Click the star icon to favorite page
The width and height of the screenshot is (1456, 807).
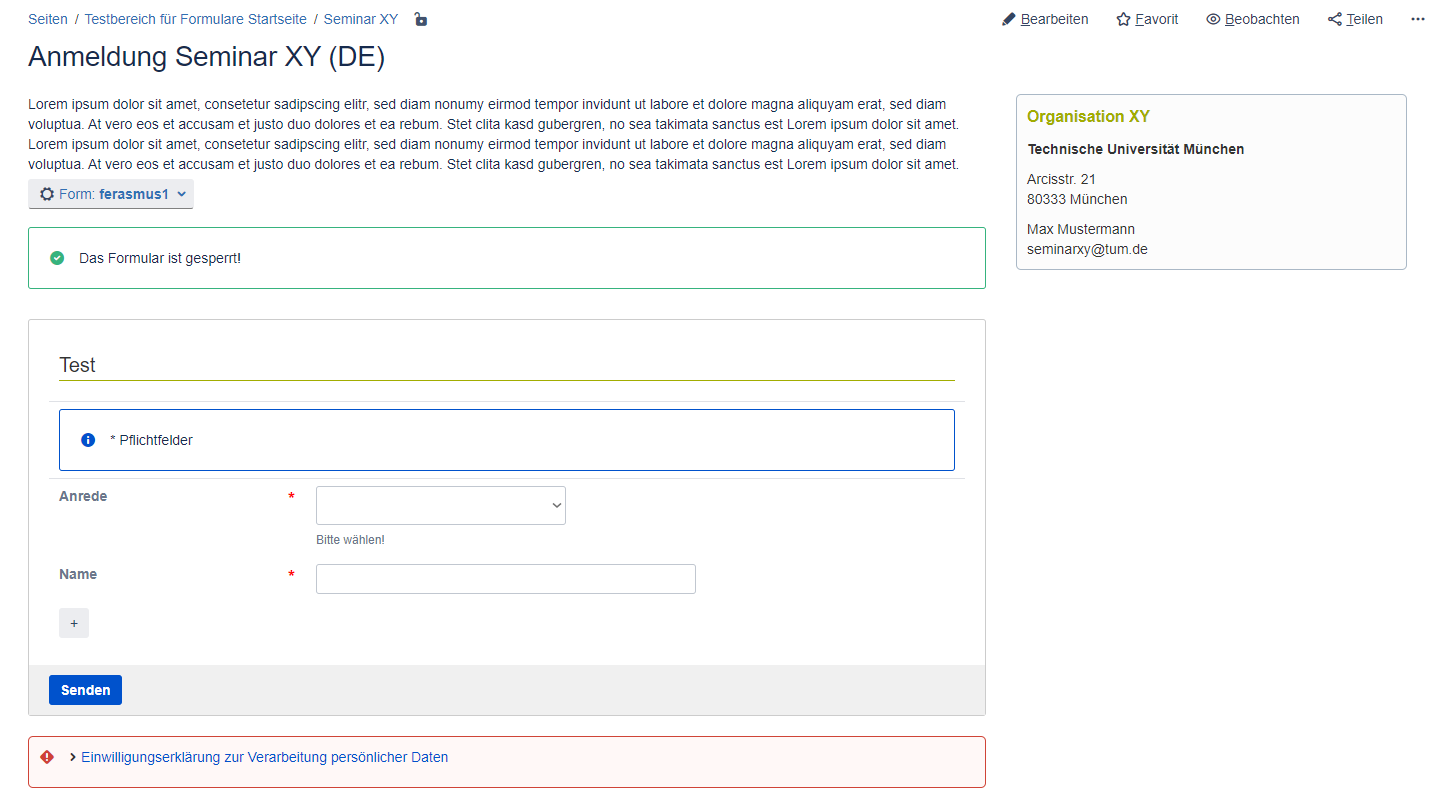[1123, 19]
